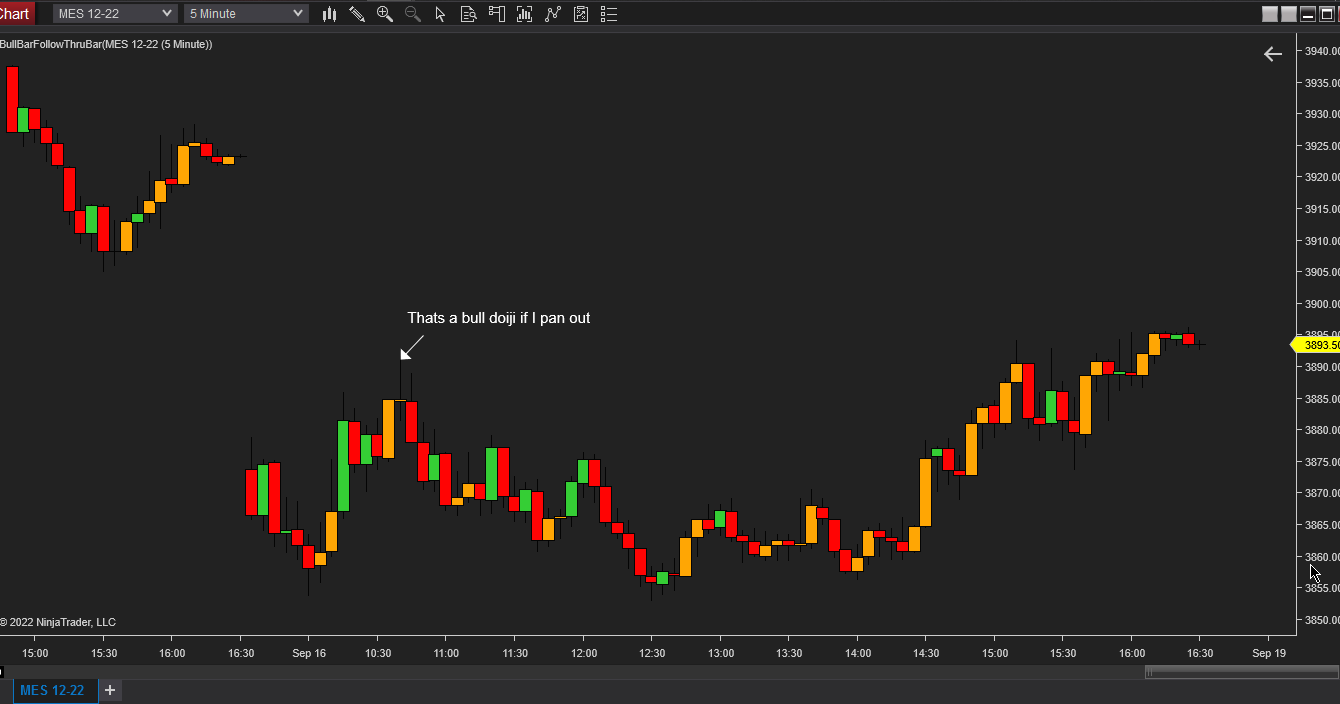Screen dimensions: 1340x704
Task: Select the Drawing Tools pencil icon
Action: [356, 14]
